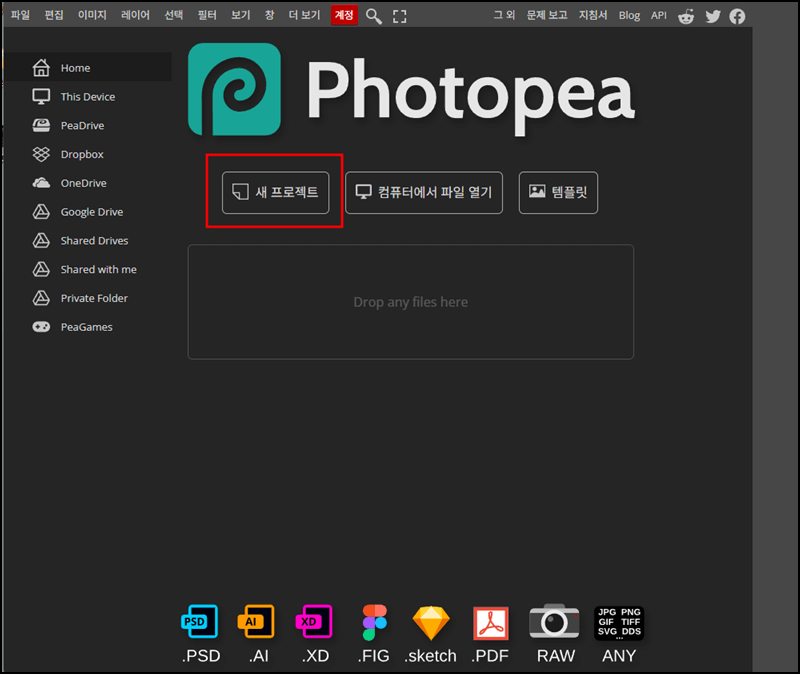The width and height of the screenshot is (800, 674).
Task: Select Home in the sidebar
Action: pos(89,67)
